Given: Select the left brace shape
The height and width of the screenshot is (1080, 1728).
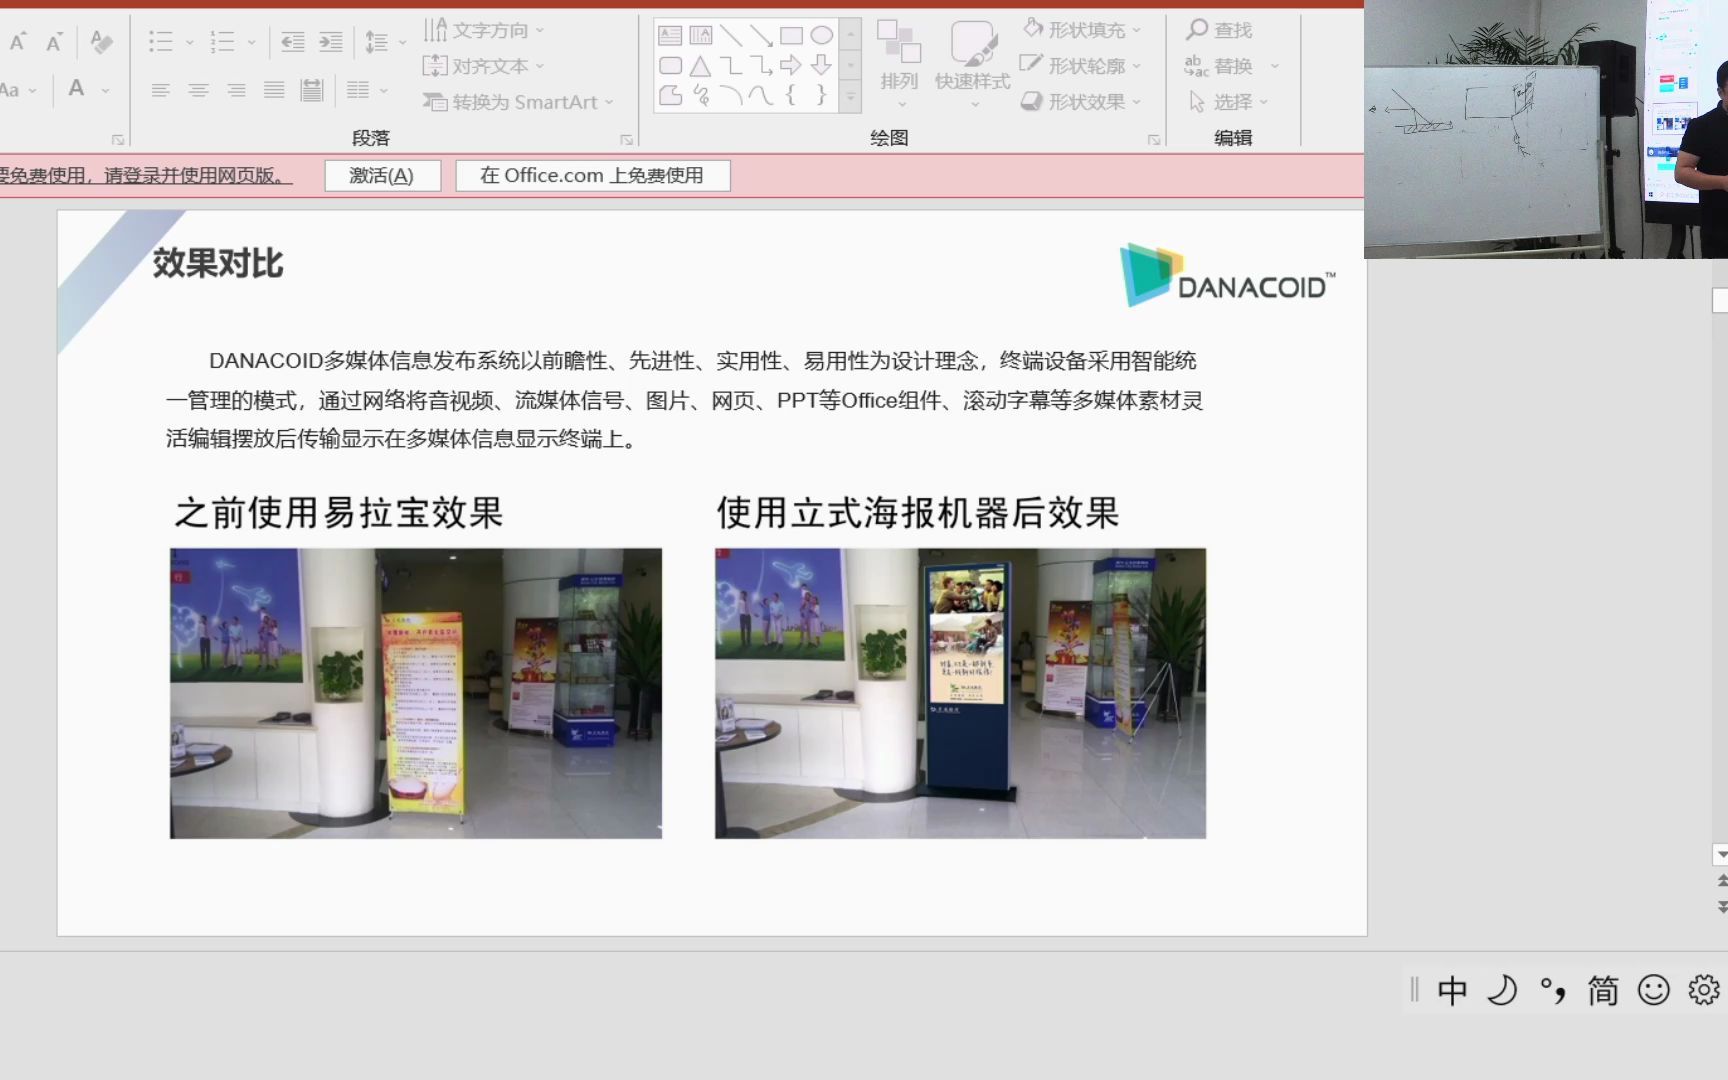Looking at the screenshot, I should coord(790,95).
